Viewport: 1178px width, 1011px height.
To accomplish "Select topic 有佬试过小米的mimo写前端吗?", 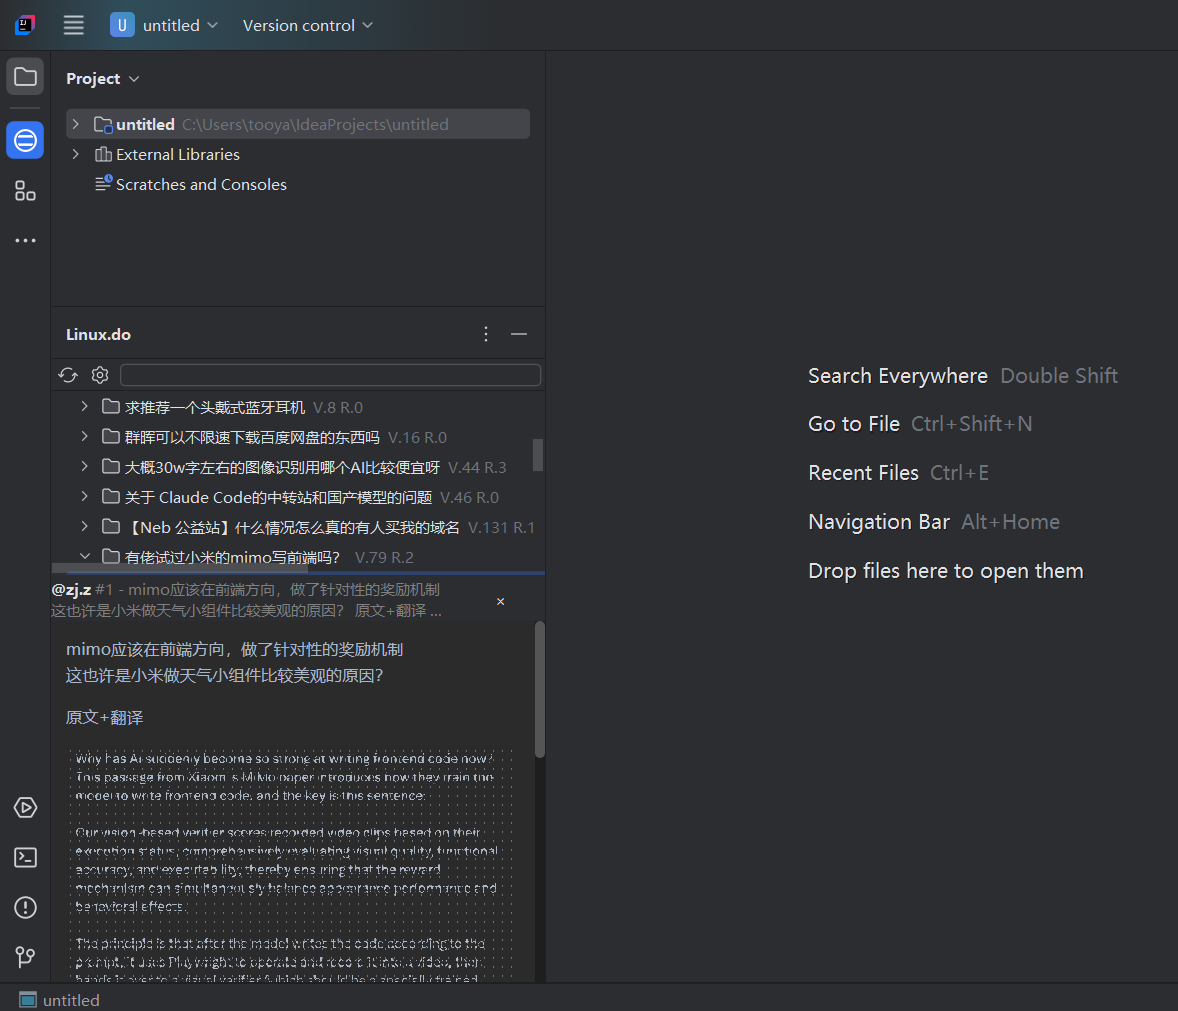I will pyautogui.click(x=232, y=557).
